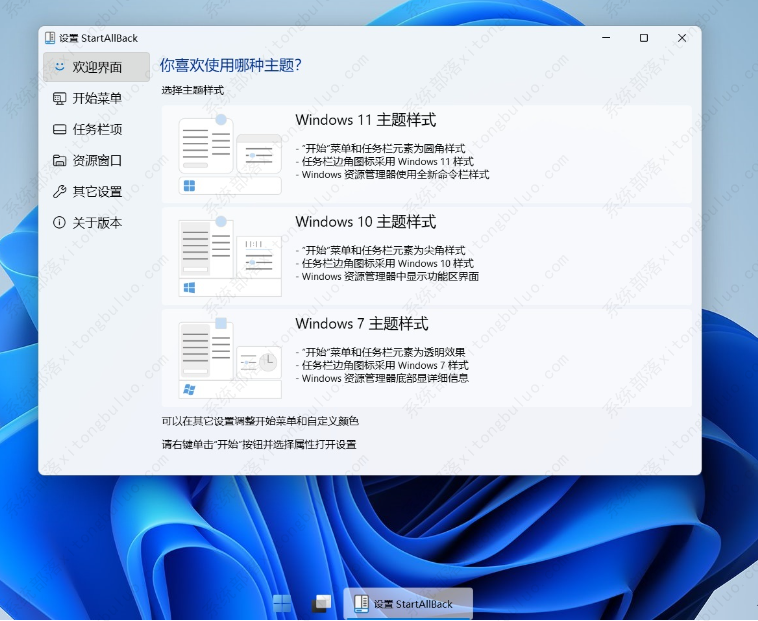Go to the 资源窗口 page
The image size is (758, 621).
97,160
